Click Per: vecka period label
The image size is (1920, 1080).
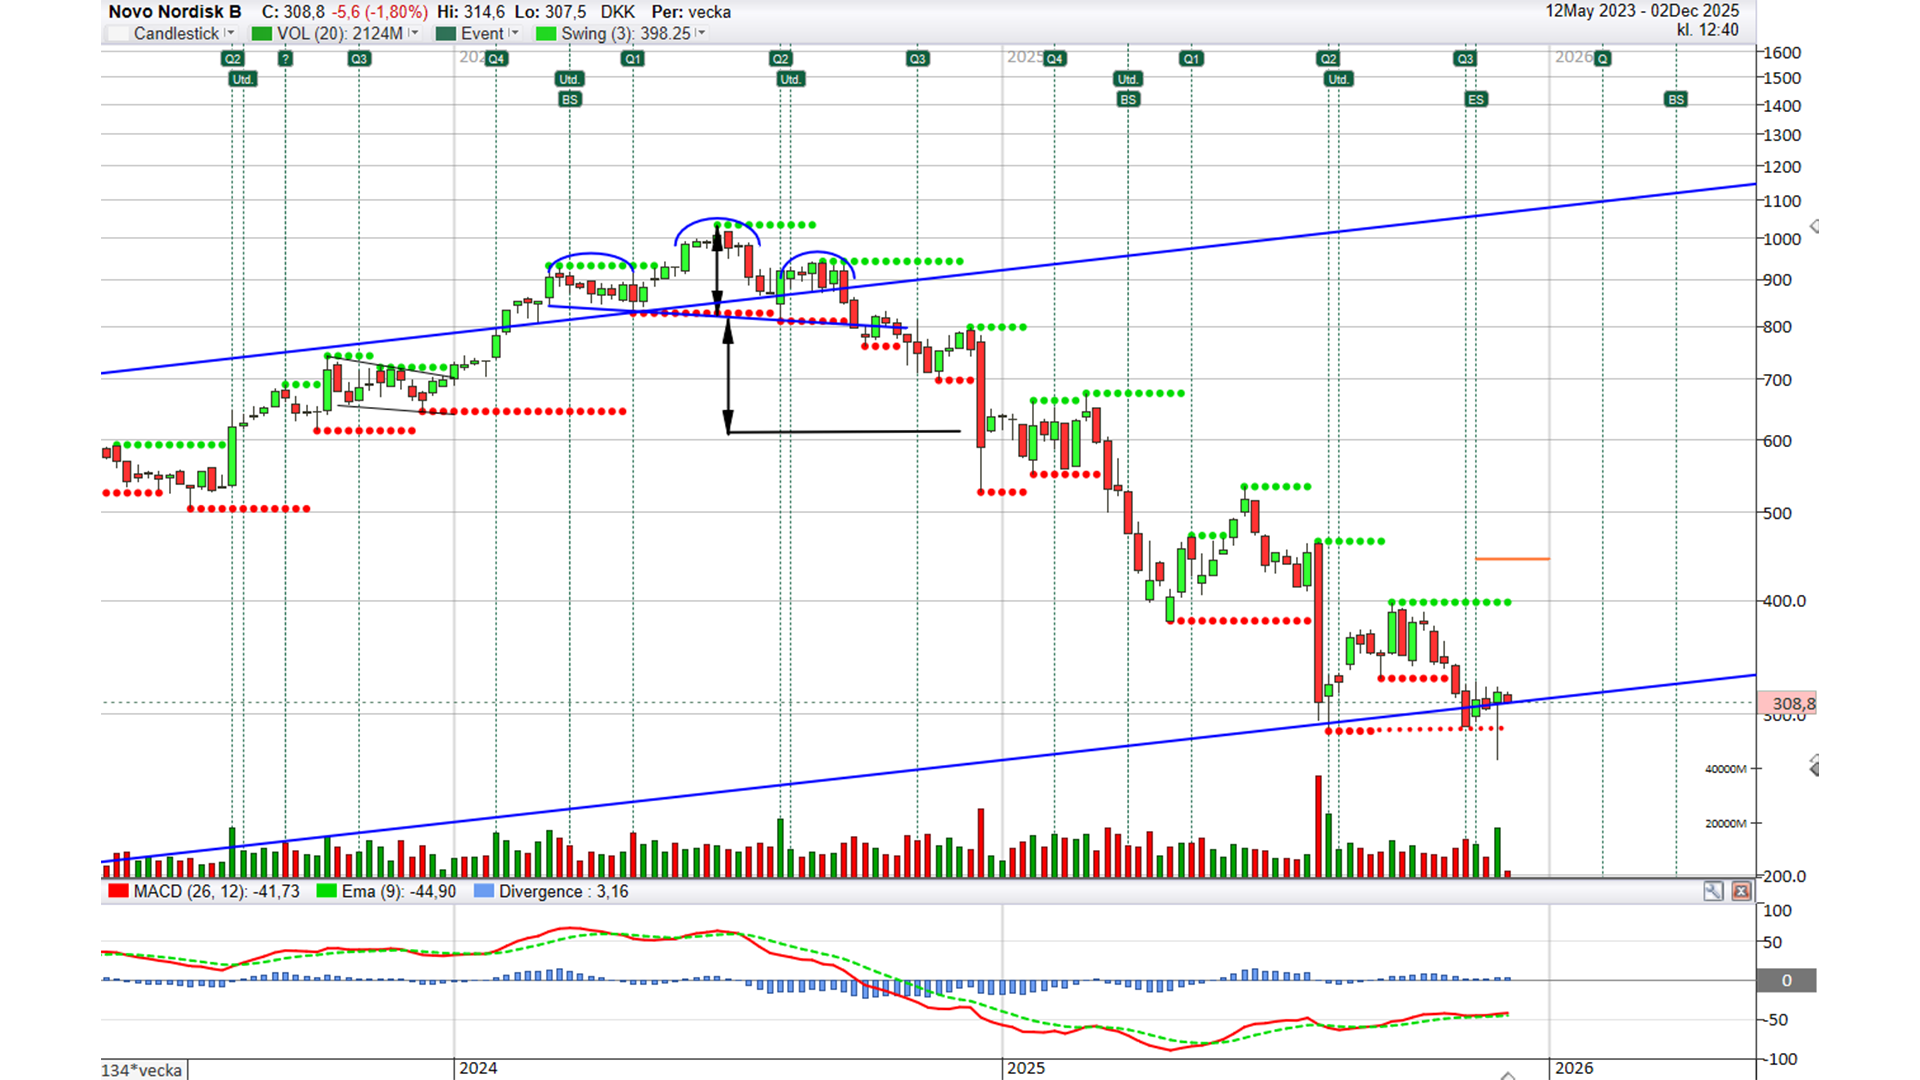coord(691,12)
